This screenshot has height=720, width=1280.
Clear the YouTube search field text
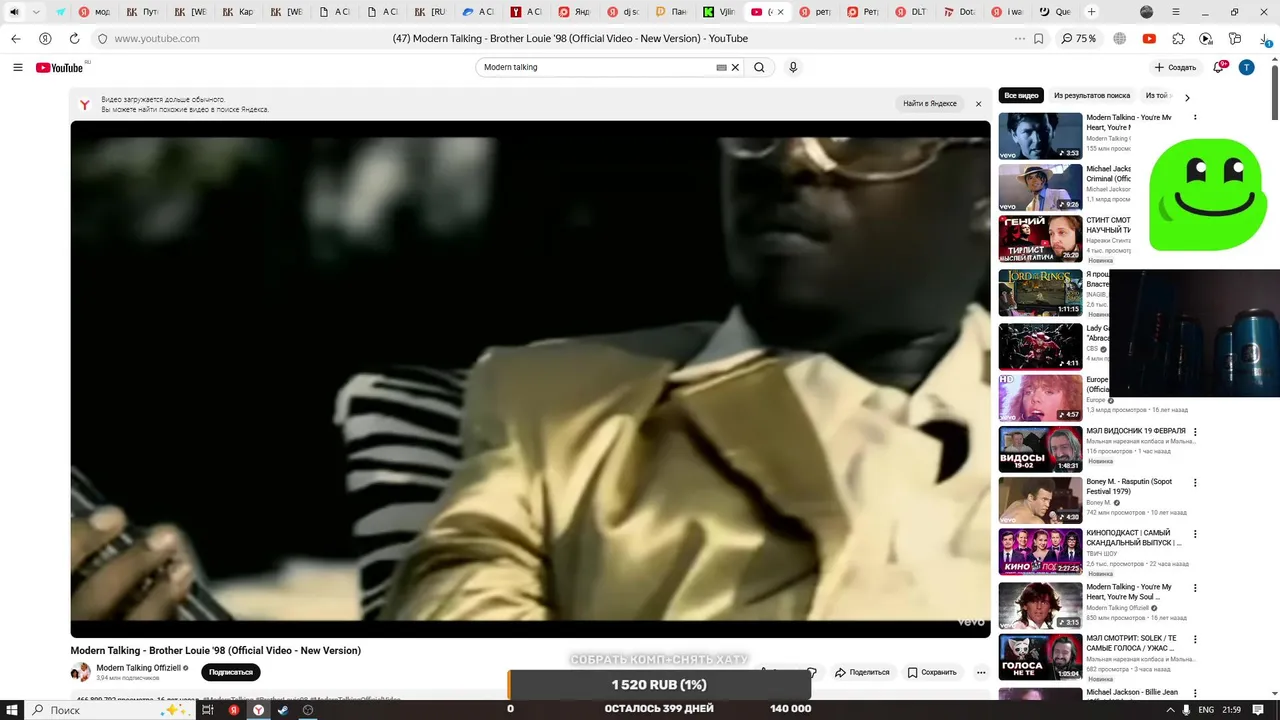[735, 67]
